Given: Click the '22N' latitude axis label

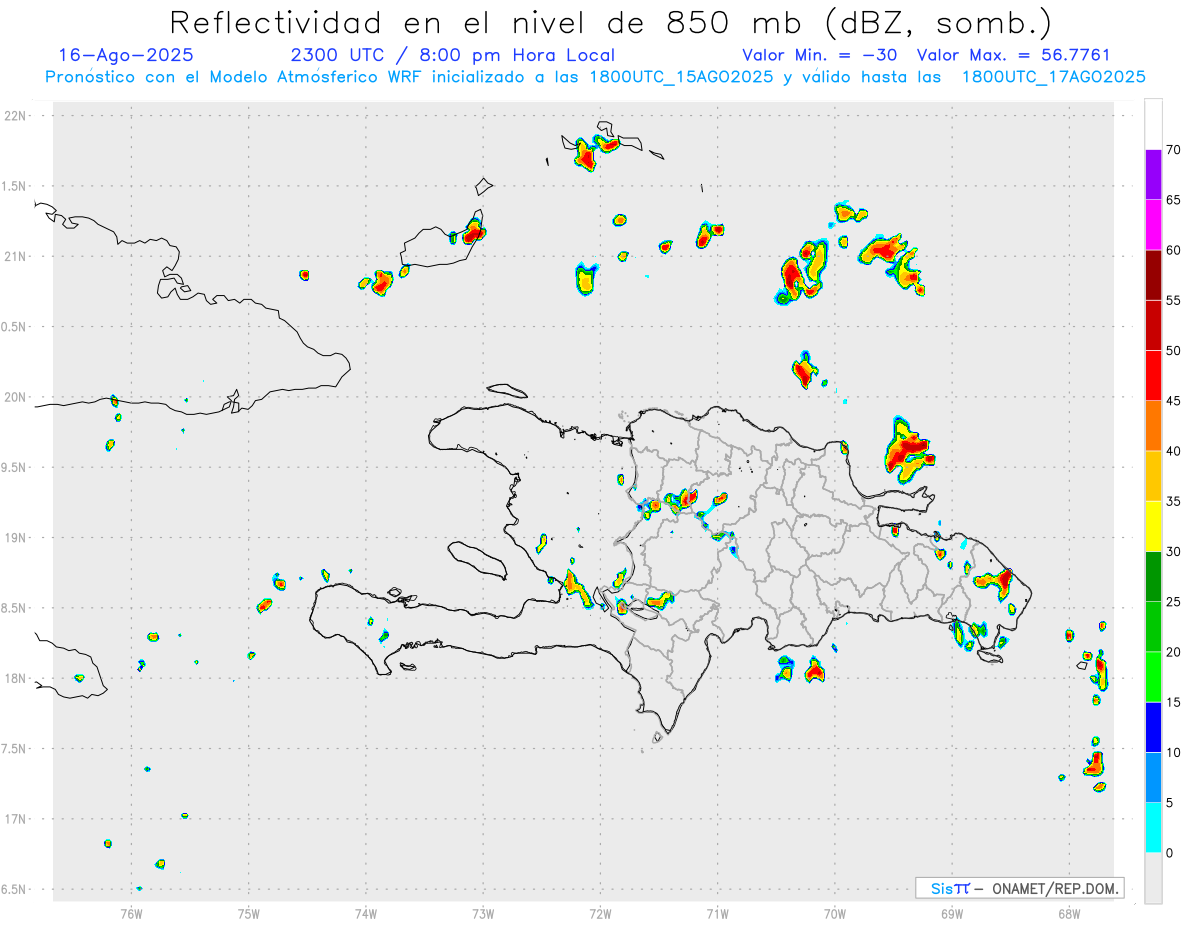Looking at the screenshot, I should pyautogui.click(x=17, y=115).
